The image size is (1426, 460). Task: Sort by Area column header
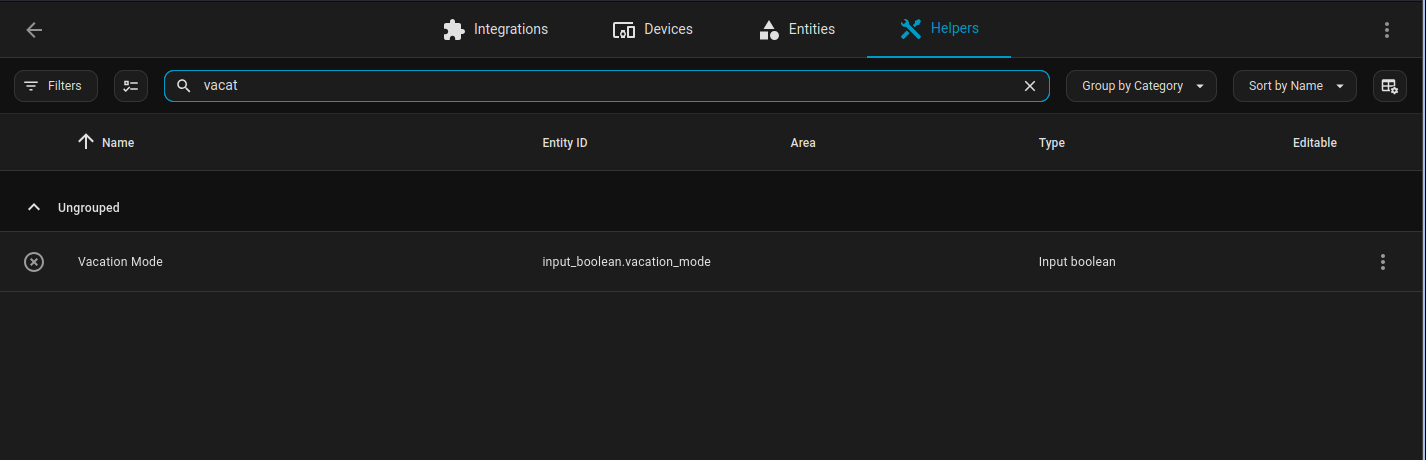803,143
